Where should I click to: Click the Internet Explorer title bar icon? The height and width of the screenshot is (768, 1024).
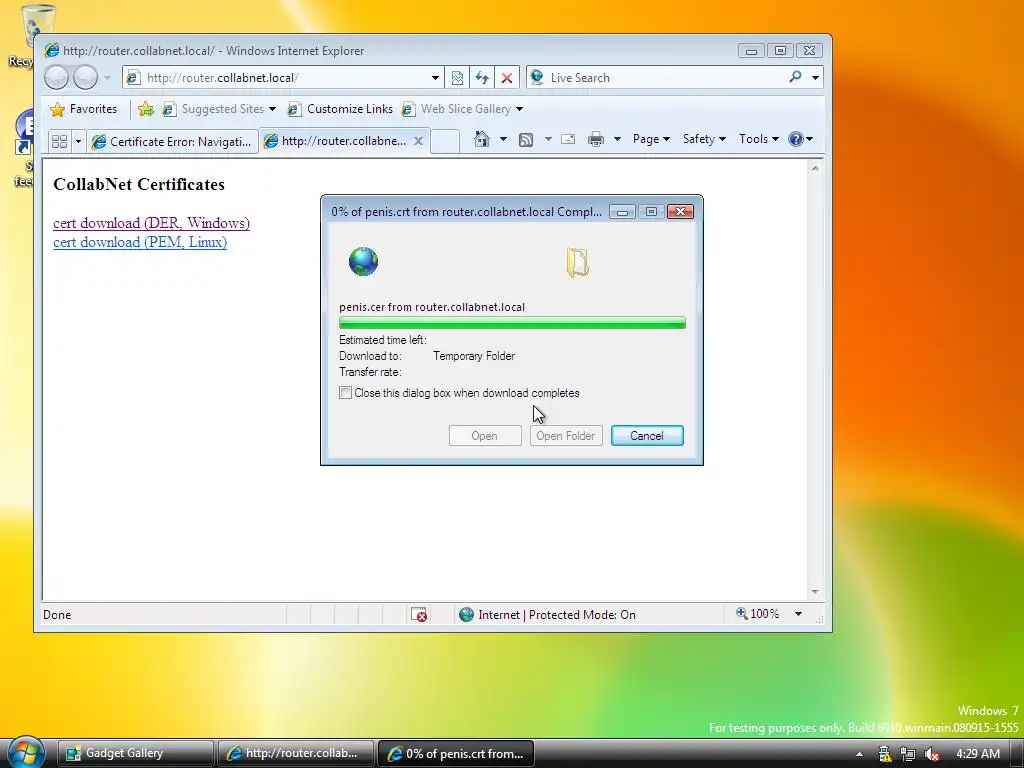pyautogui.click(x=52, y=50)
